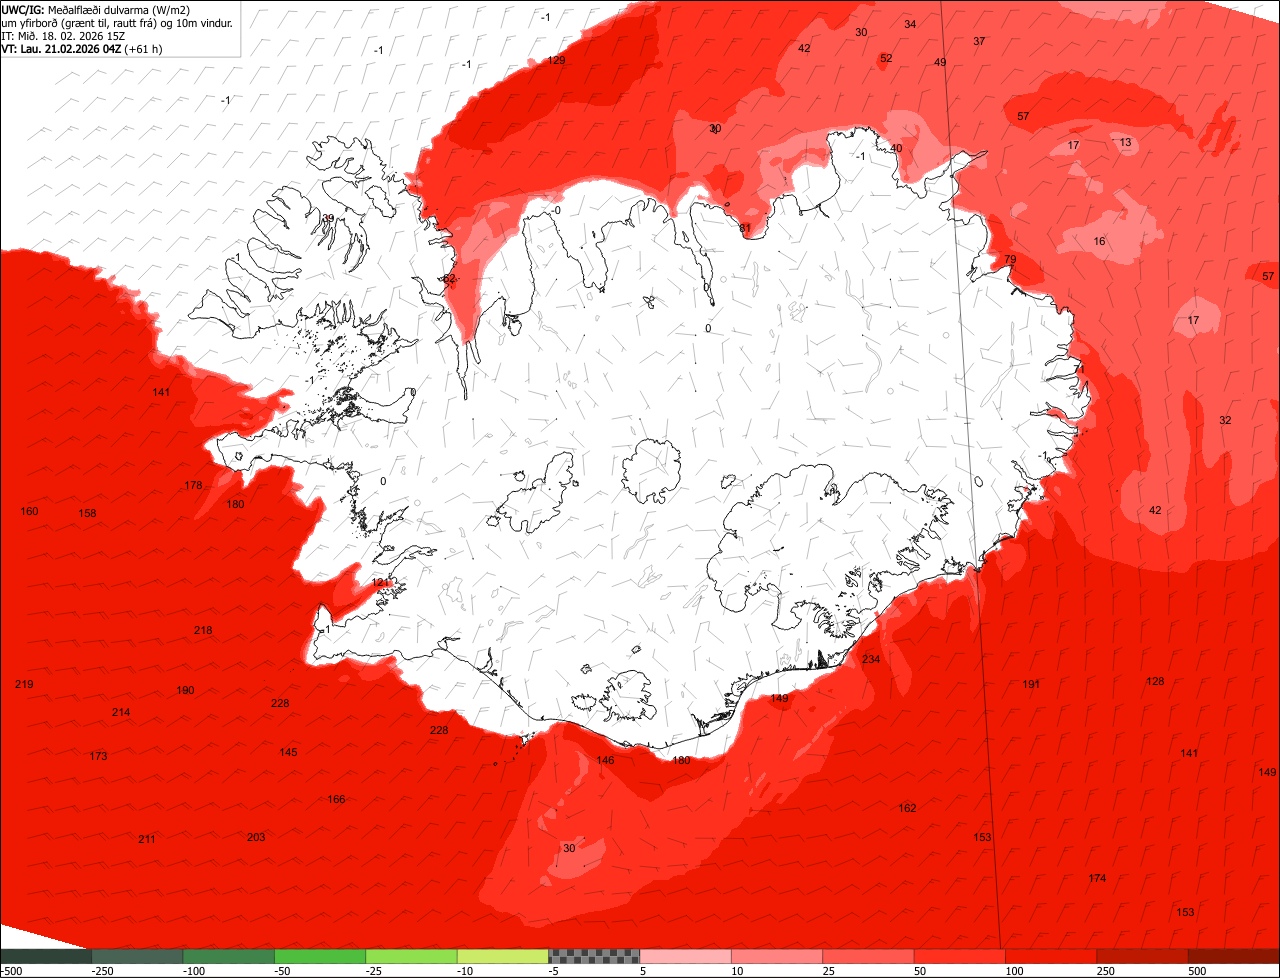Image resolution: width=1280 pixels, height=978 pixels.
Task: Click the flux value 234 off southeast coast
Action: (871, 659)
